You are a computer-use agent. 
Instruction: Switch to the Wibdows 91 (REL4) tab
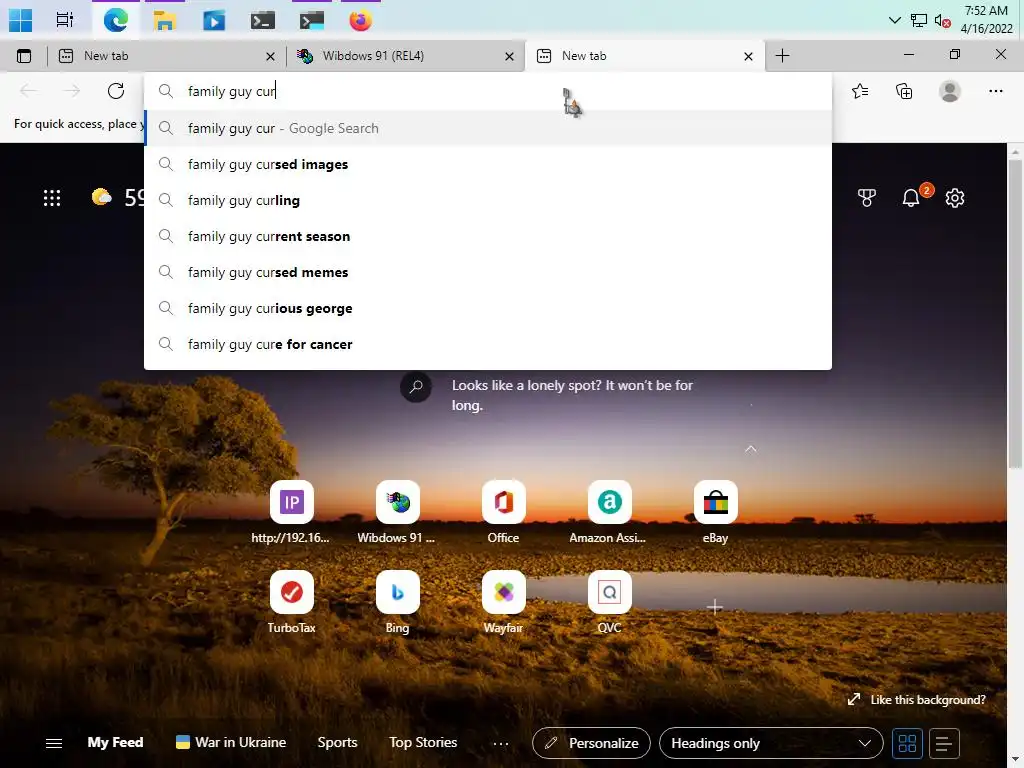click(x=405, y=56)
